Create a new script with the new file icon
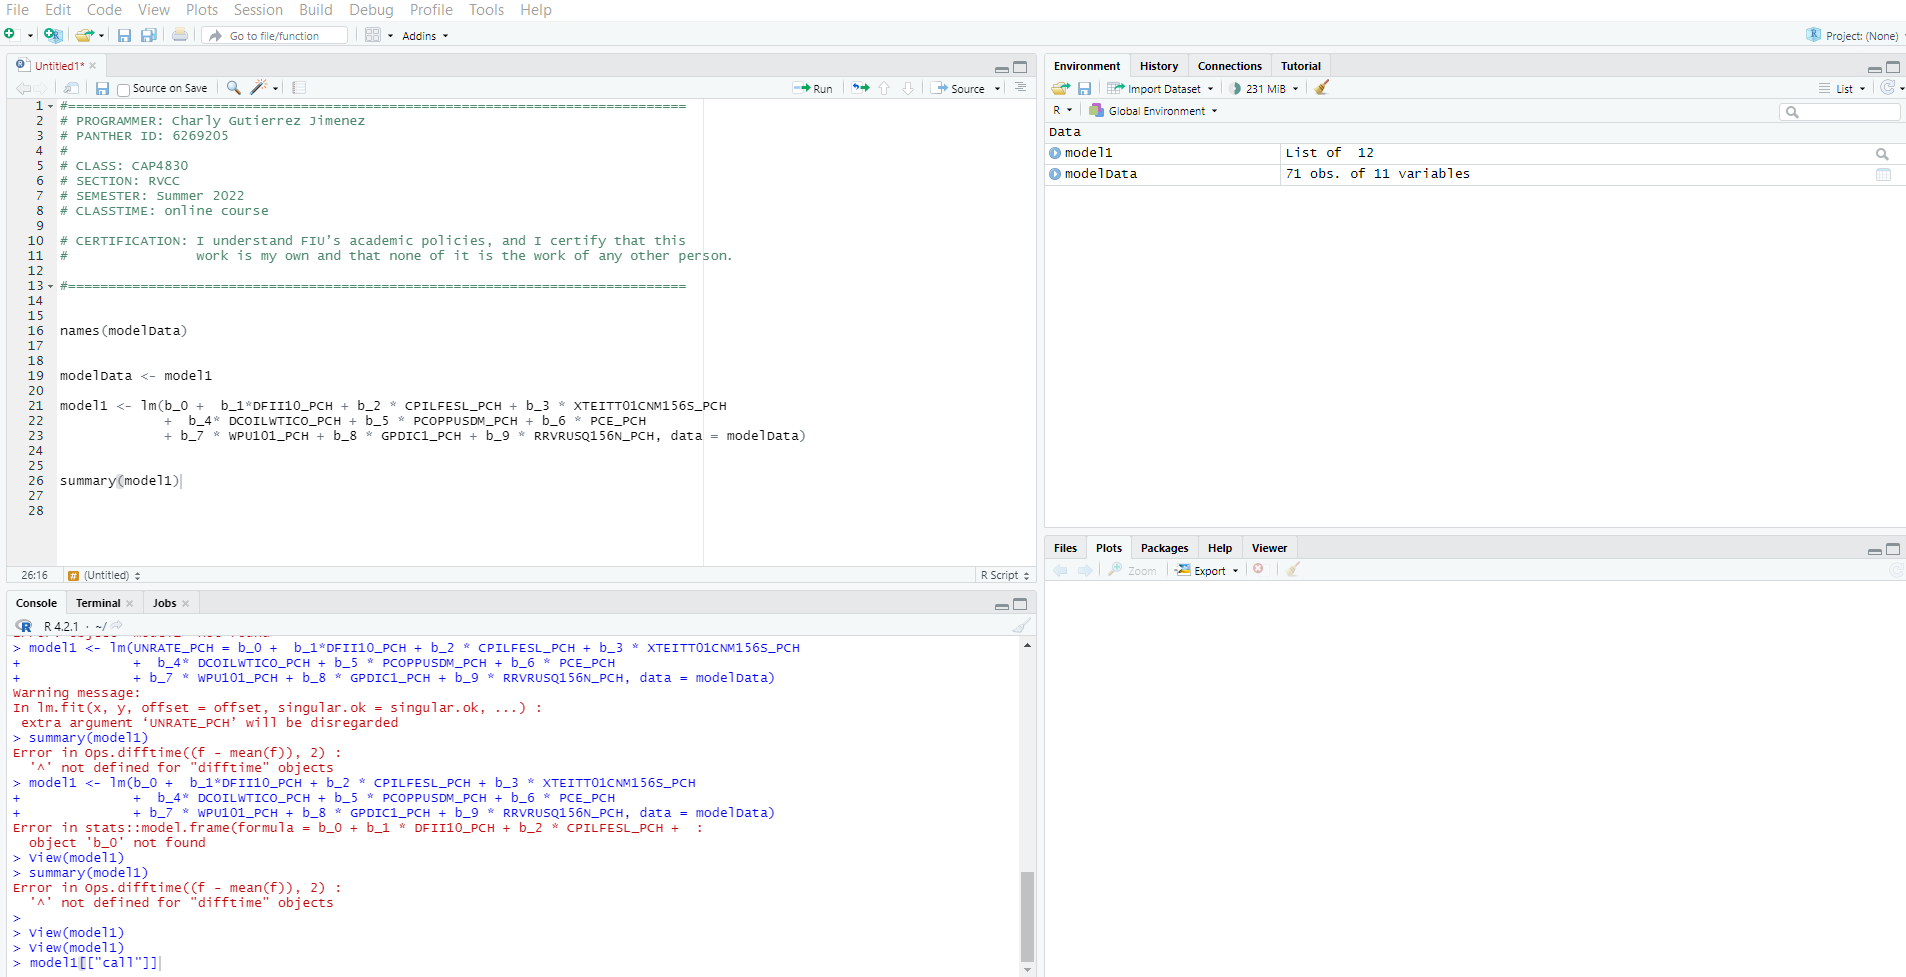Image resolution: width=1906 pixels, height=977 pixels. 14,33
